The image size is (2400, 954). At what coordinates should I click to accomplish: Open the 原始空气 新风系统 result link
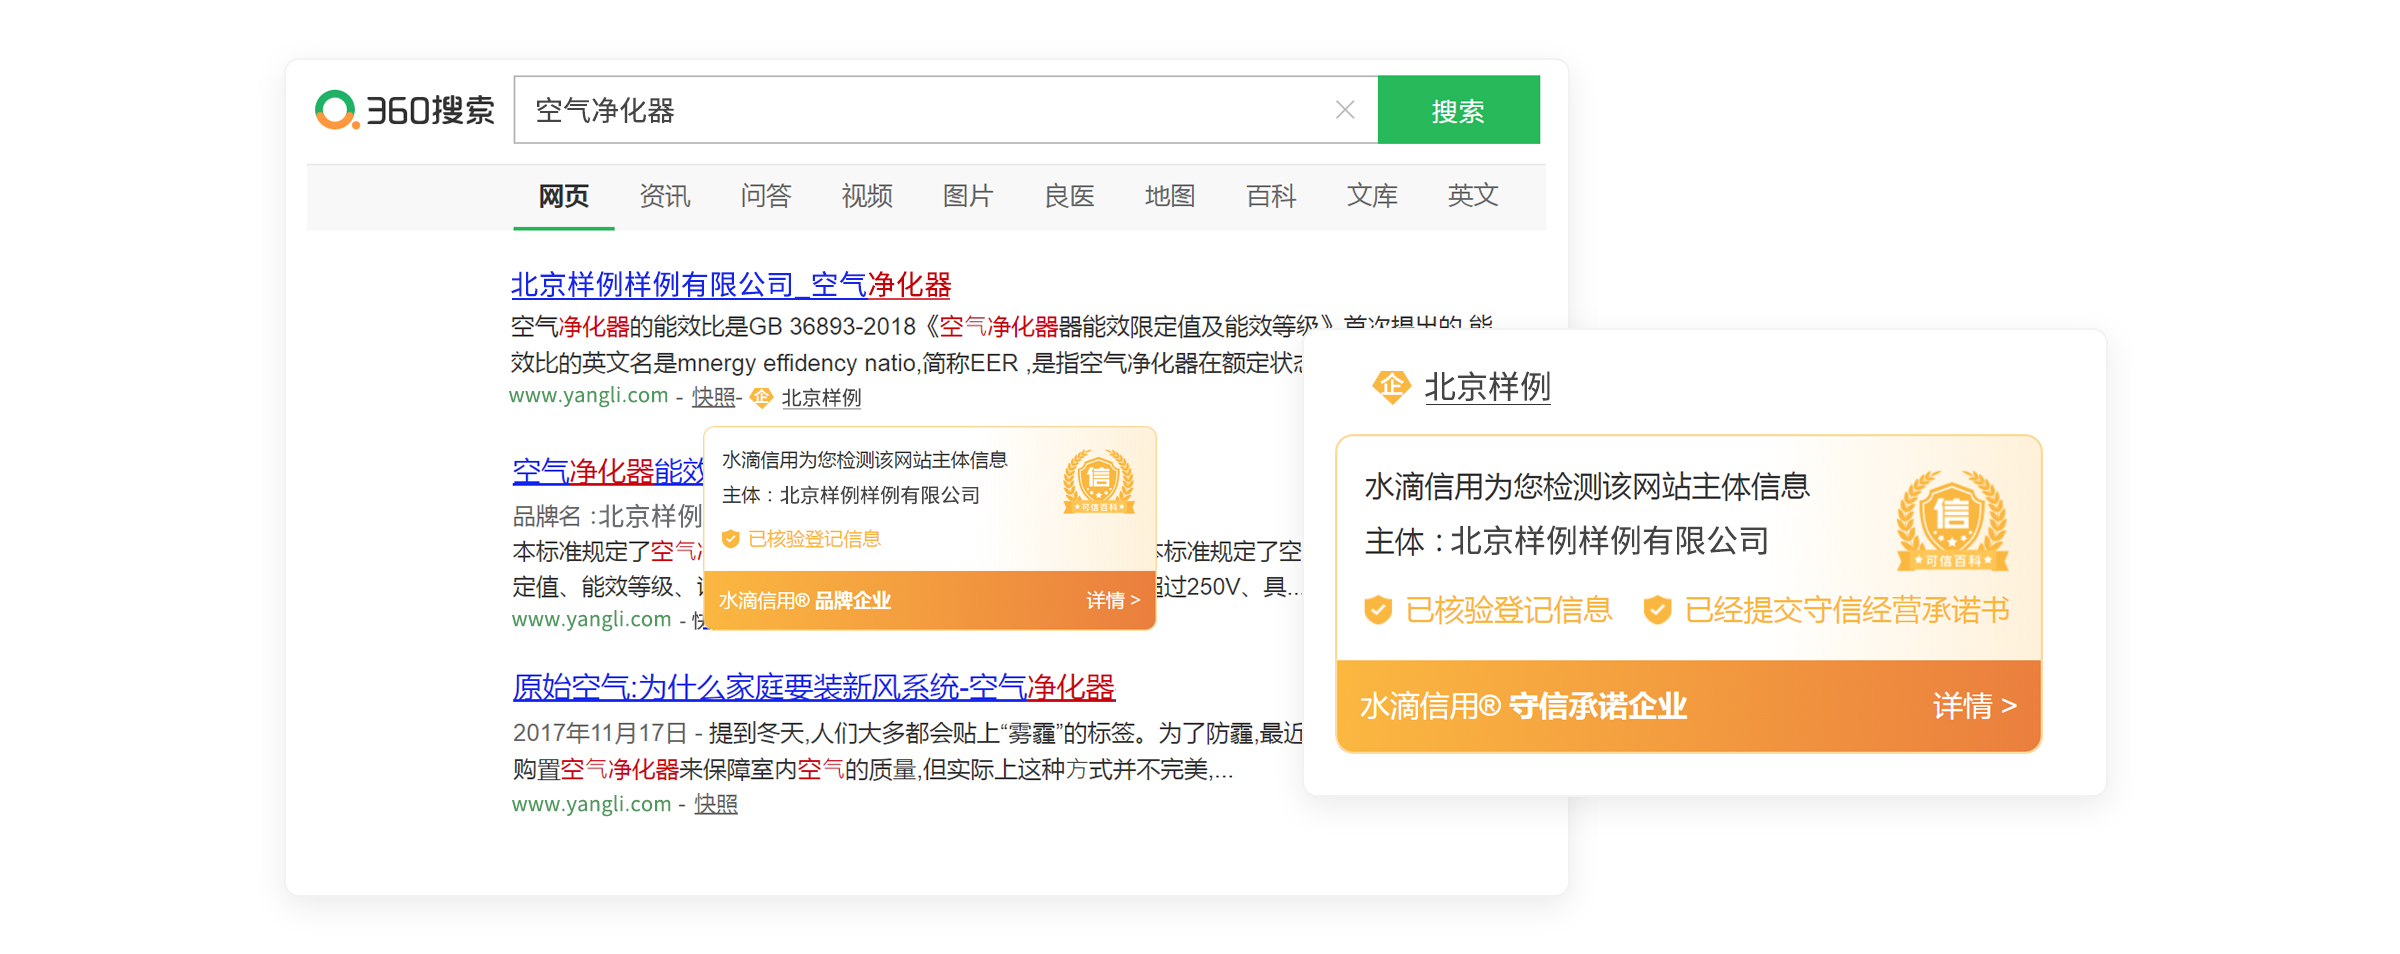812,687
